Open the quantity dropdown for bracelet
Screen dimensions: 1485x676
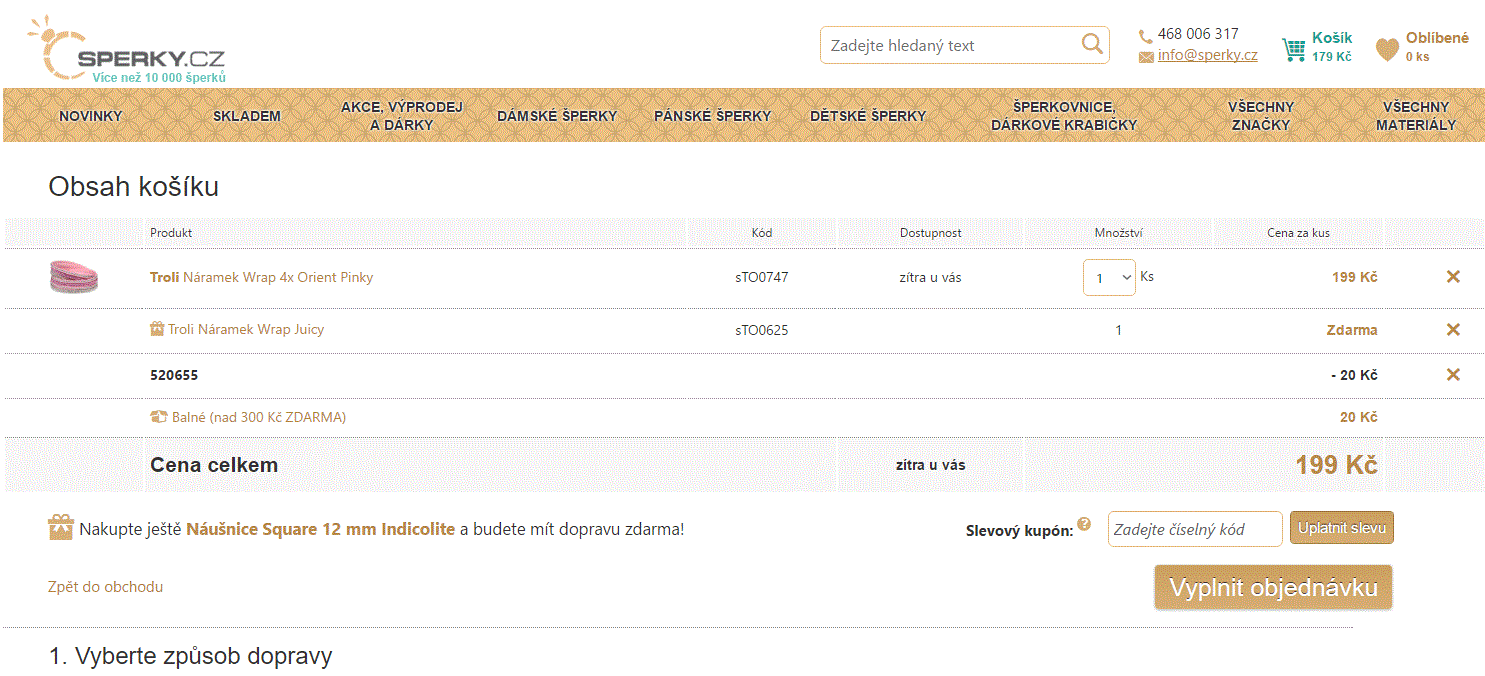pos(1109,278)
